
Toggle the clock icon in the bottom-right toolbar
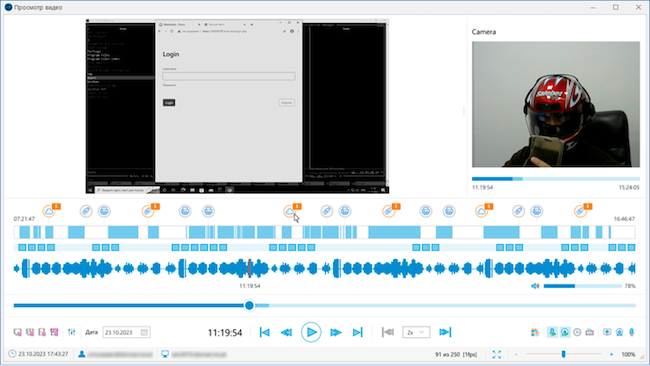point(577,332)
